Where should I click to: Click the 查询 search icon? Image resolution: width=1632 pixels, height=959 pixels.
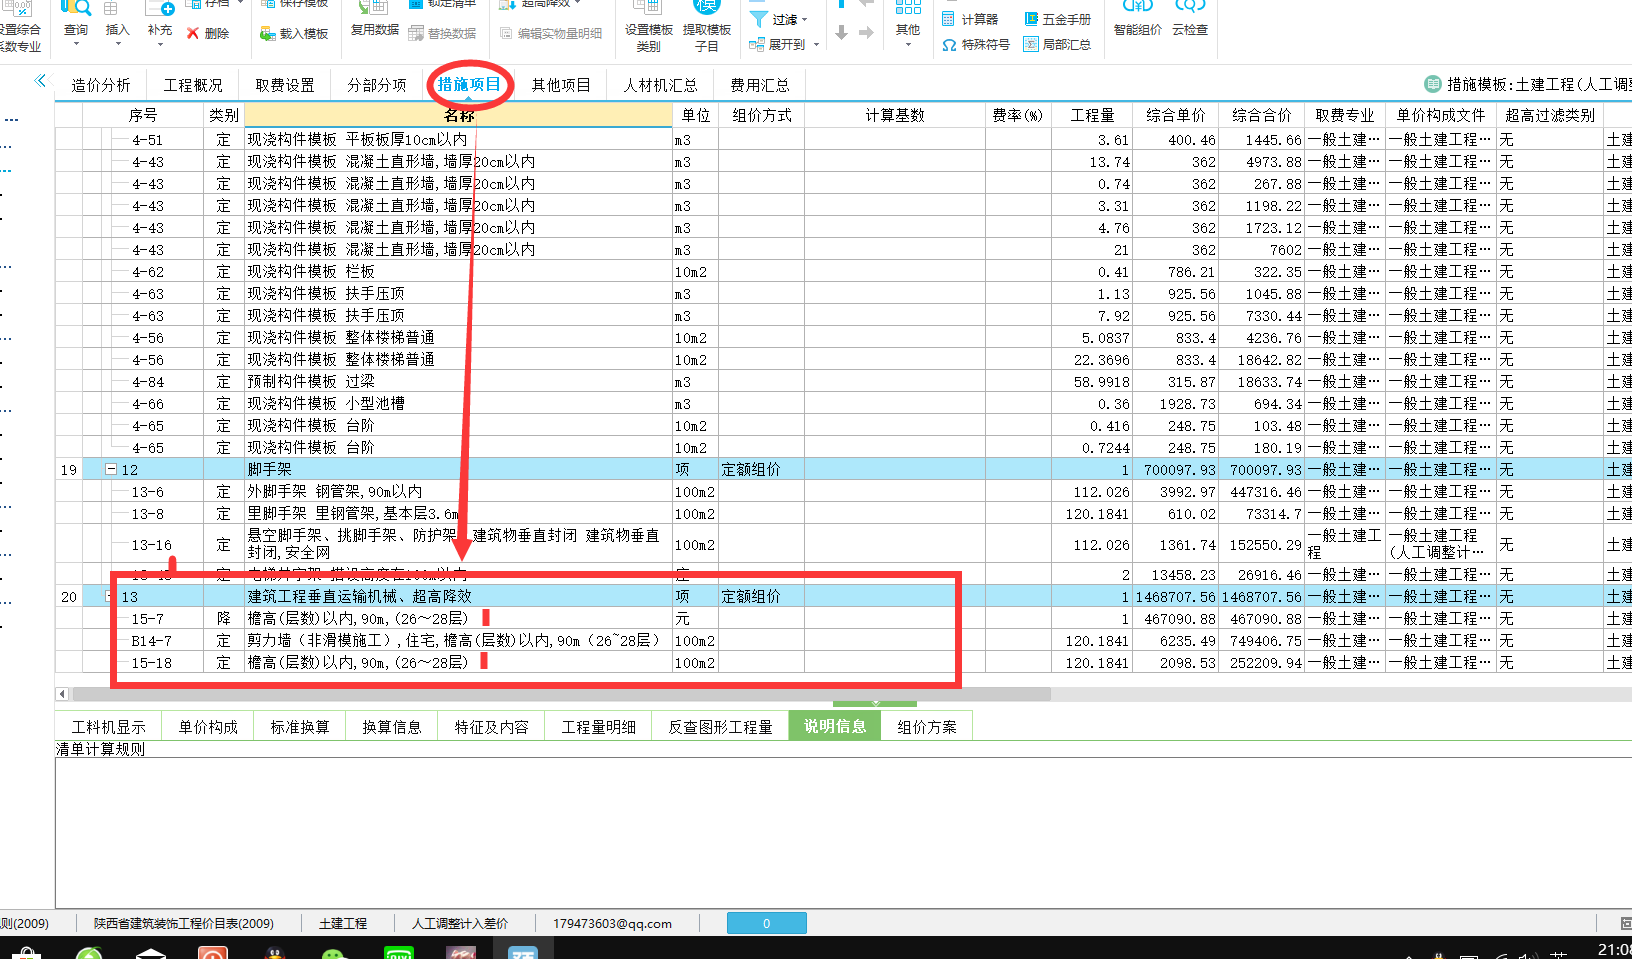pyautogui.click(x=76, y=10)
